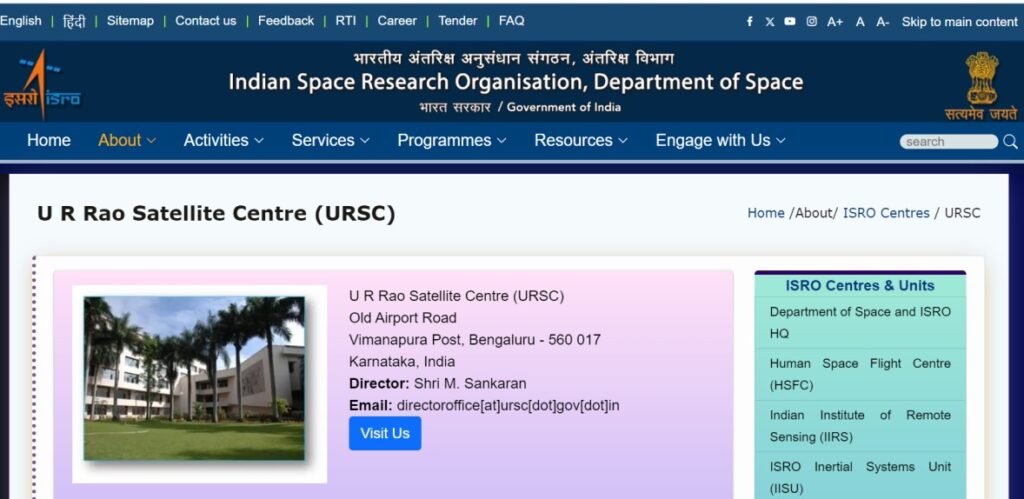Click the search magnifier icon
The width and height of the screenshot is (1024, 499).
(x=1010, y=142)
